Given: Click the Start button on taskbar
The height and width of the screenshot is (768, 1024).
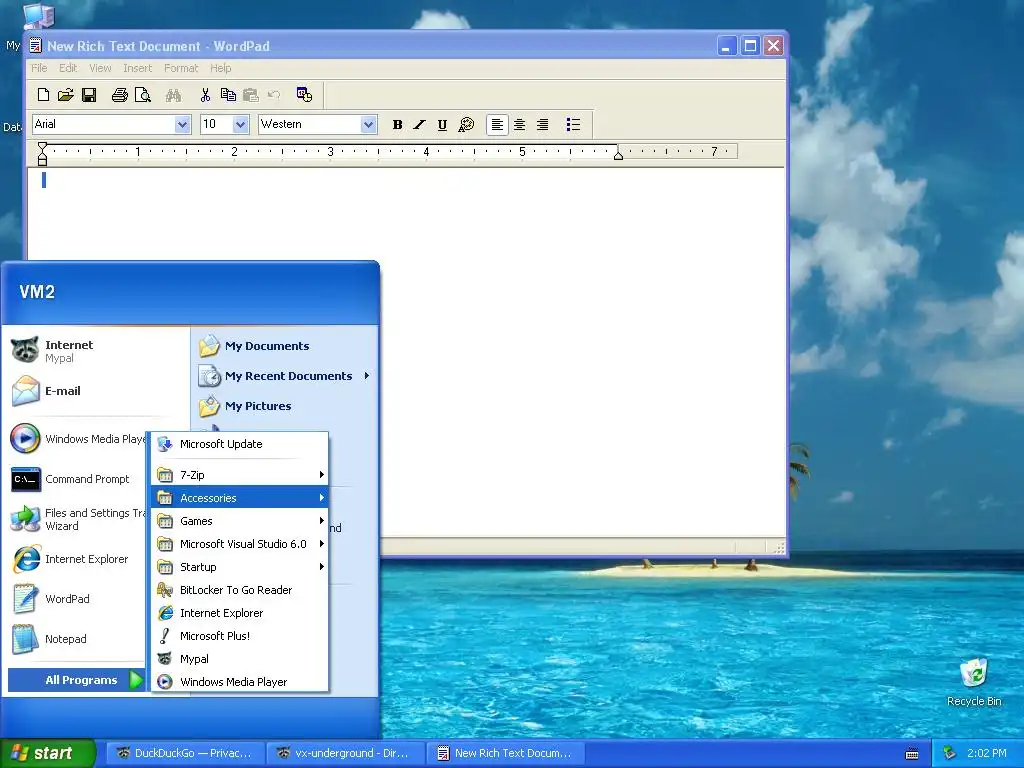Looking at the screenshot, I should 47,753.
